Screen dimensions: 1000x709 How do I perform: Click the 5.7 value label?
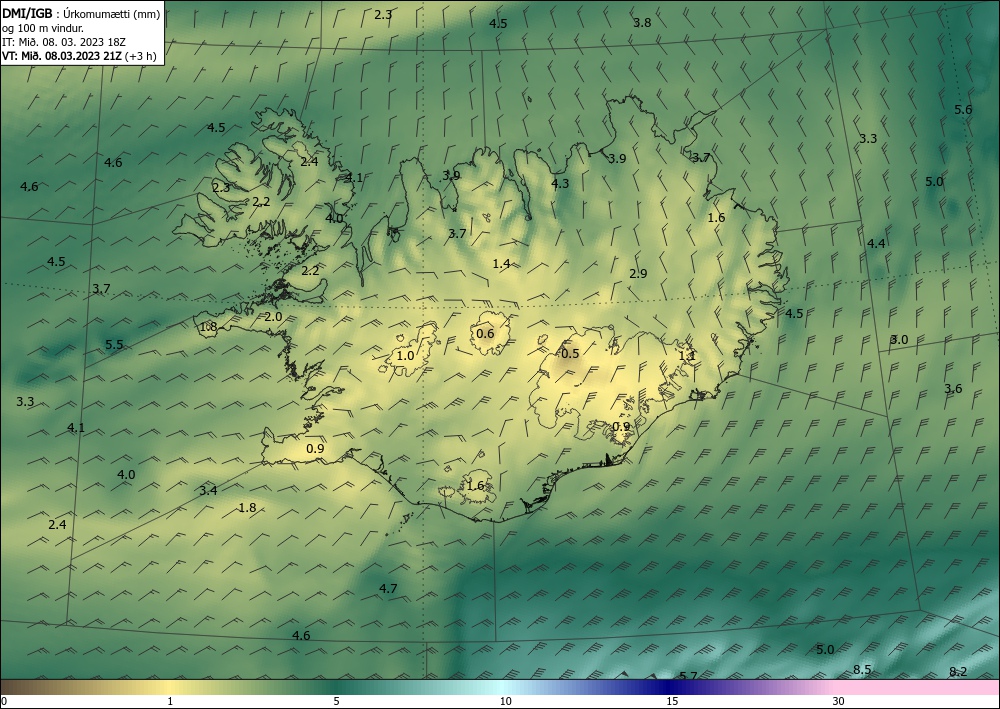(x=688, y=676)
